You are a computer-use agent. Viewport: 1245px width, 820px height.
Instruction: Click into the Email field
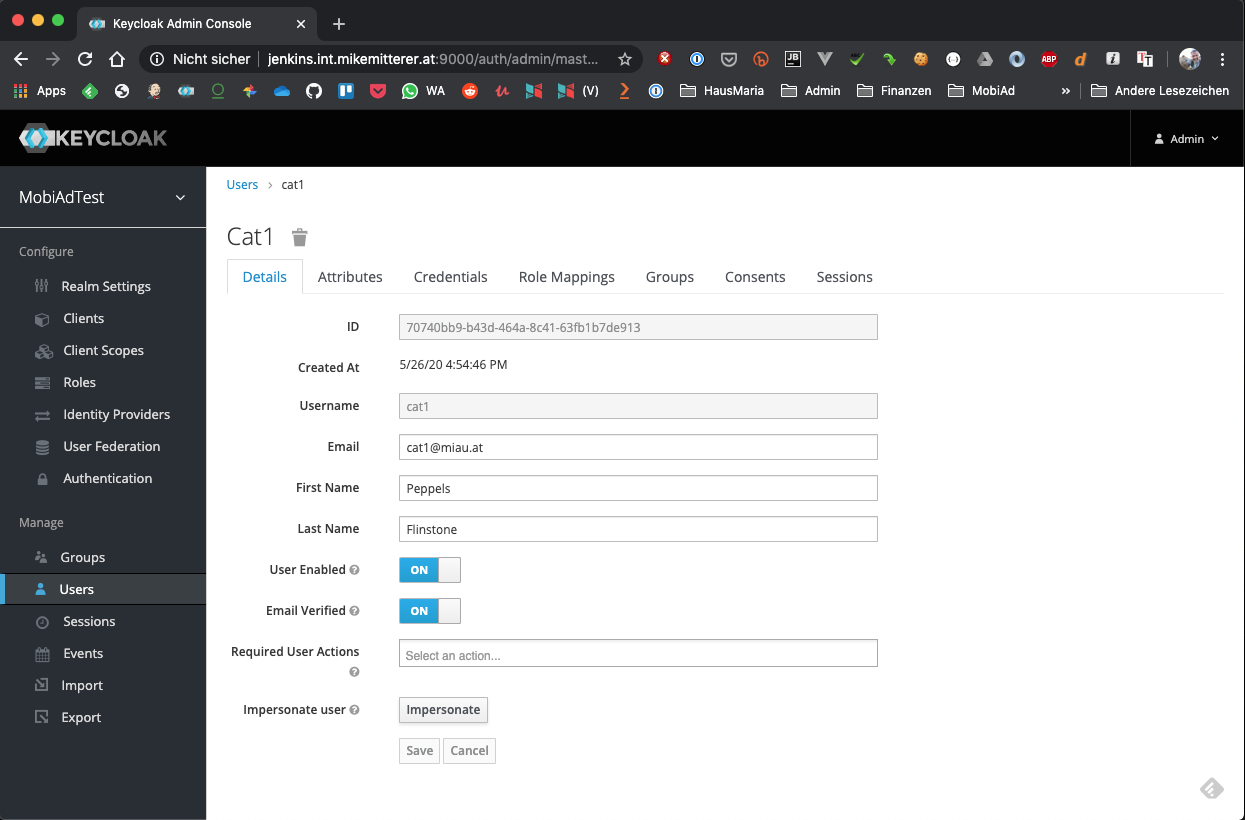coord(638,447)
